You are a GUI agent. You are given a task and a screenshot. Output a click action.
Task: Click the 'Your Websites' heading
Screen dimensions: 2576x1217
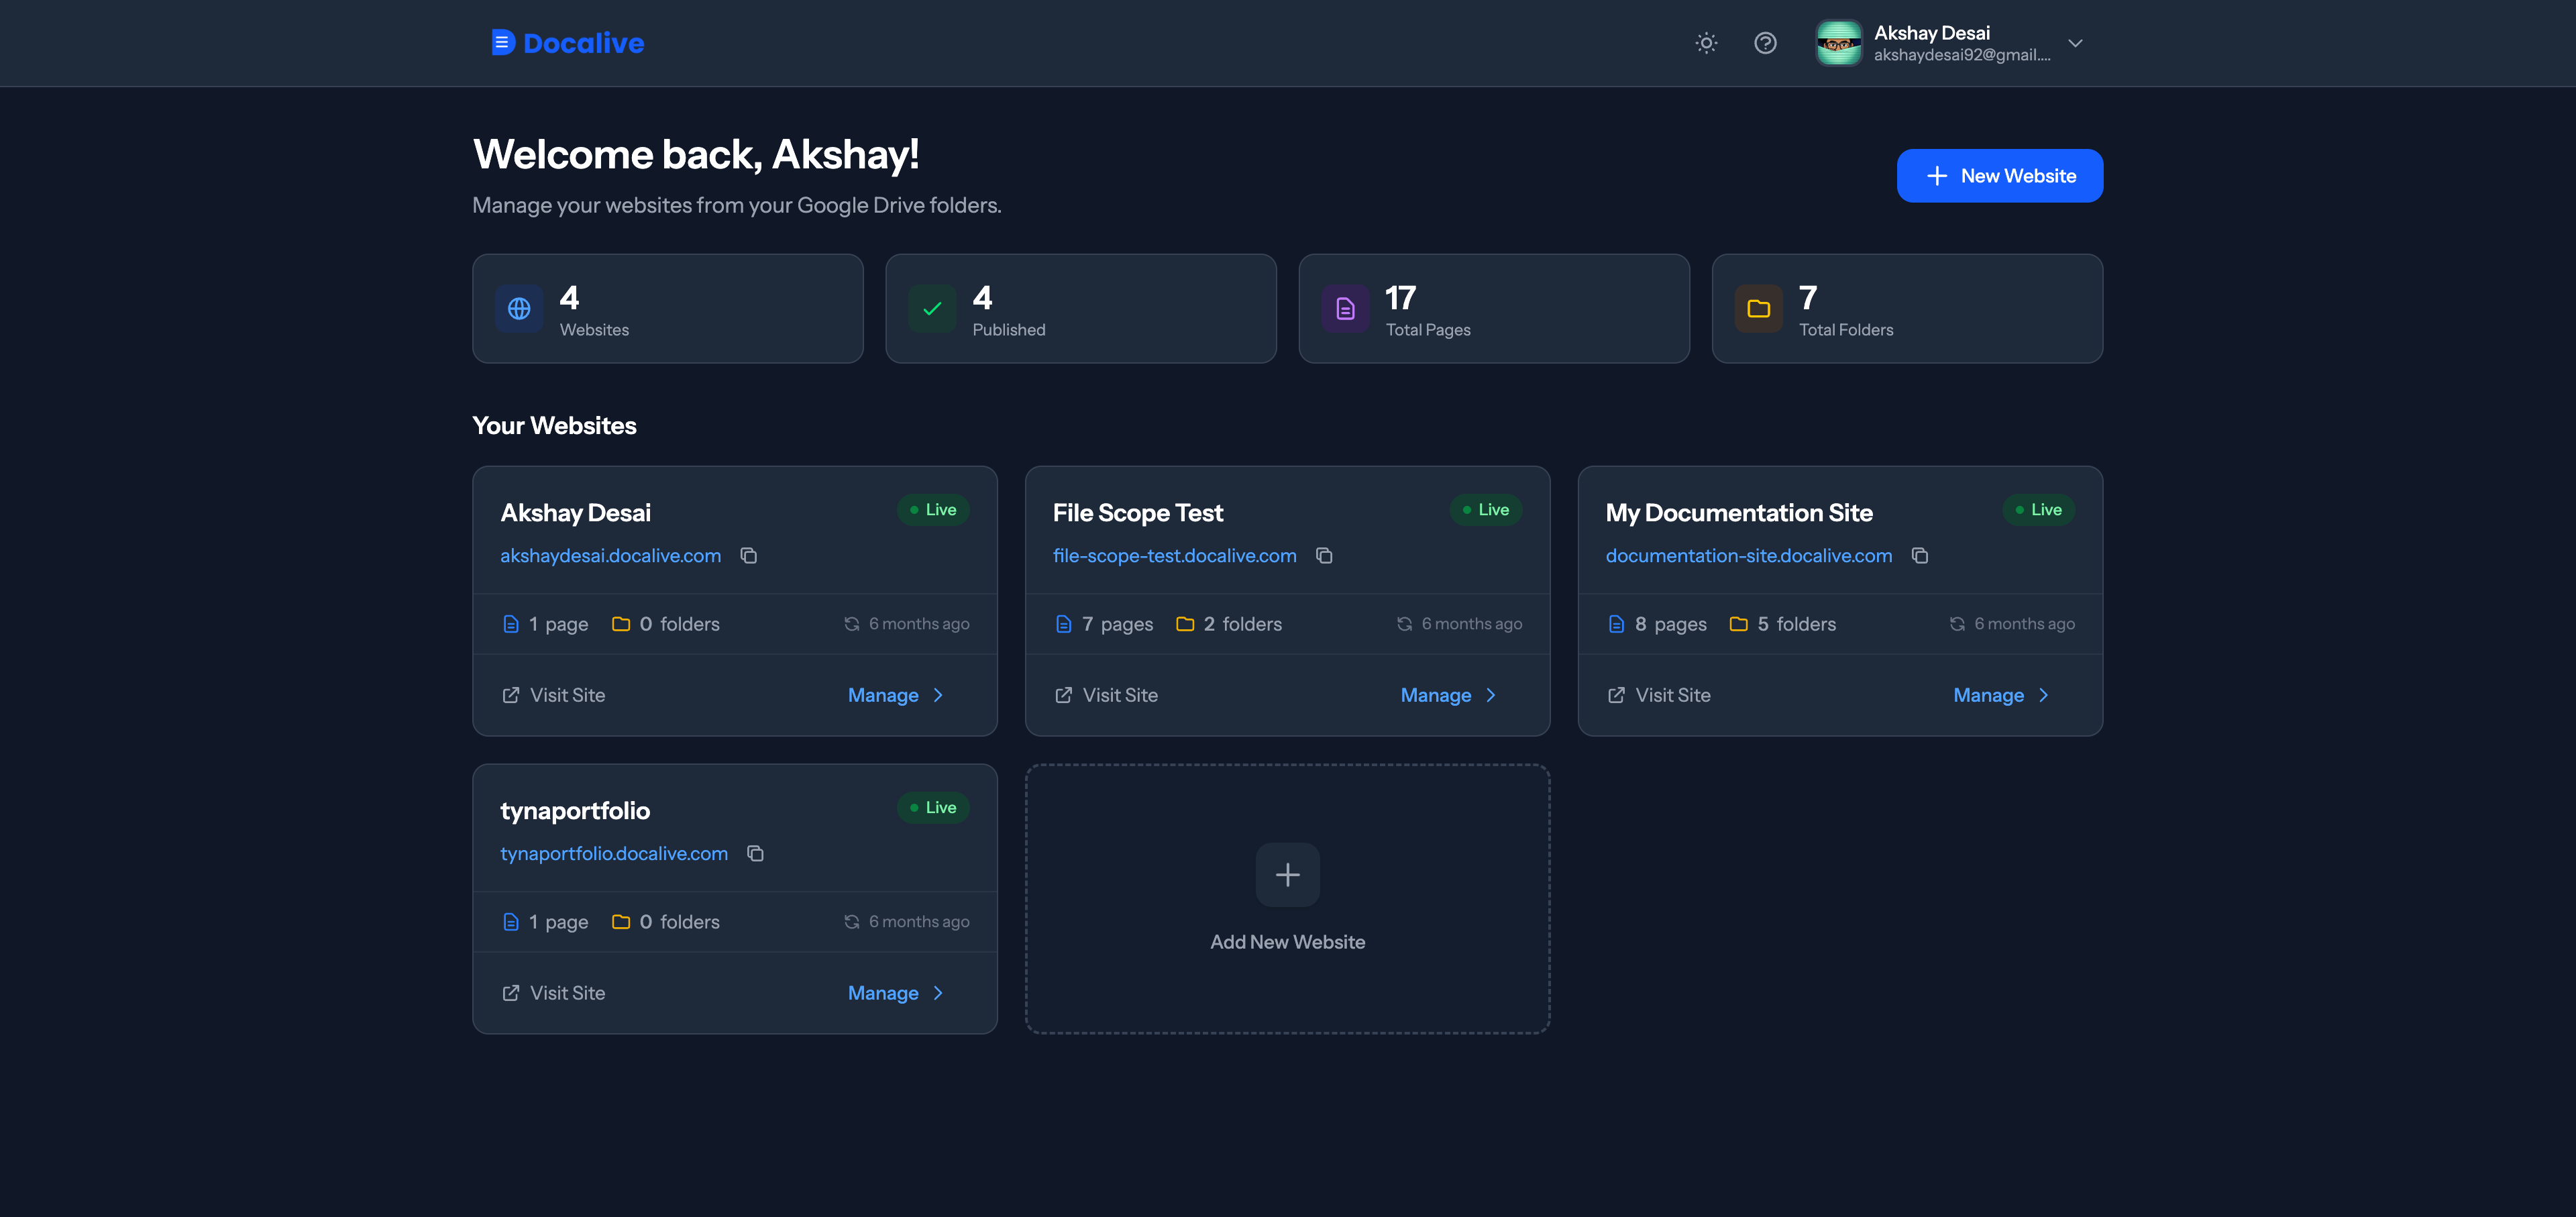point(554,426)
